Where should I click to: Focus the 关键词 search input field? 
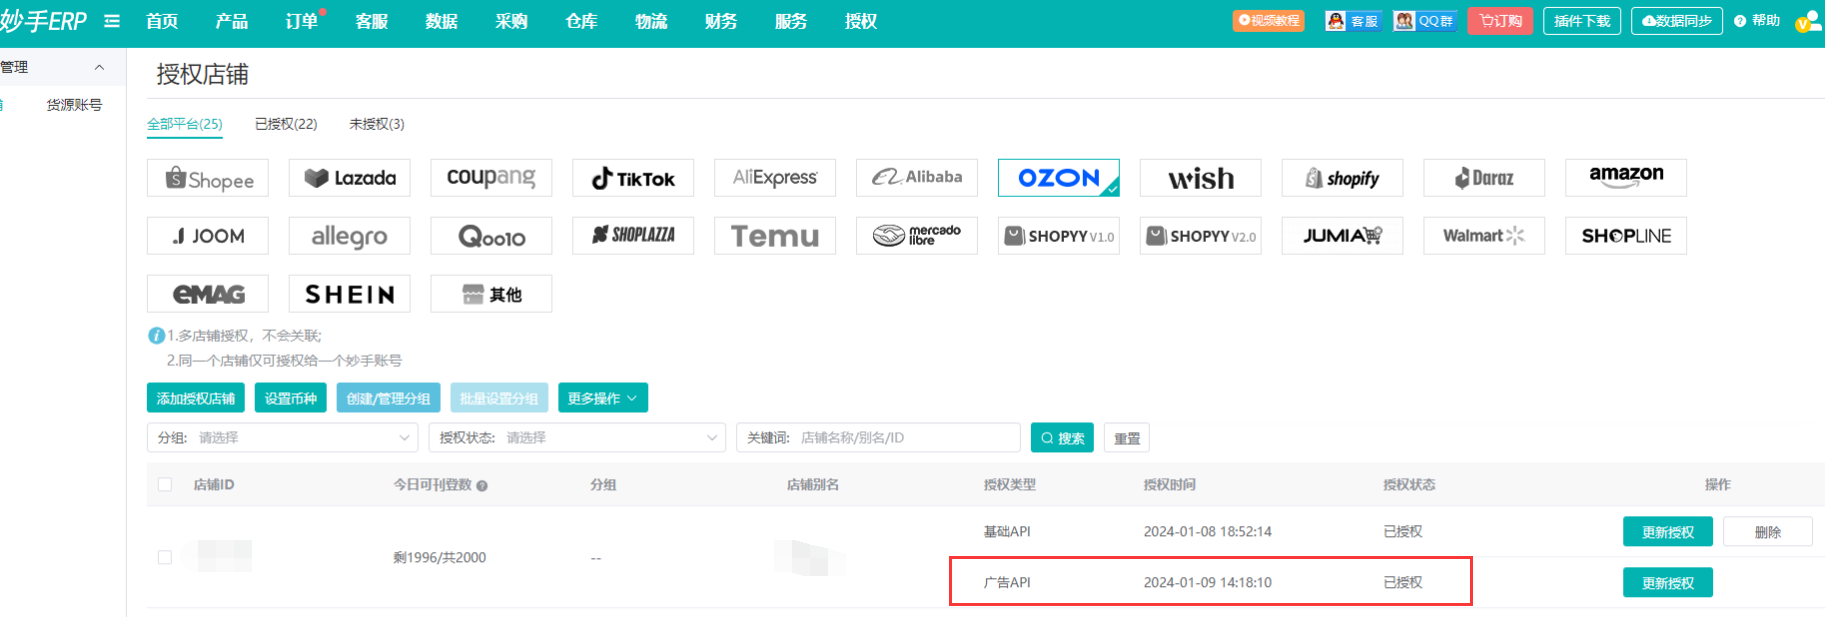[905, 438]
